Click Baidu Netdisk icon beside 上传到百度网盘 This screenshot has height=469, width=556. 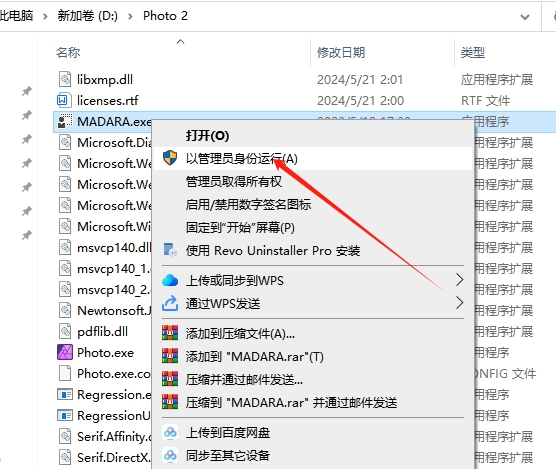[x=170, y=432]
